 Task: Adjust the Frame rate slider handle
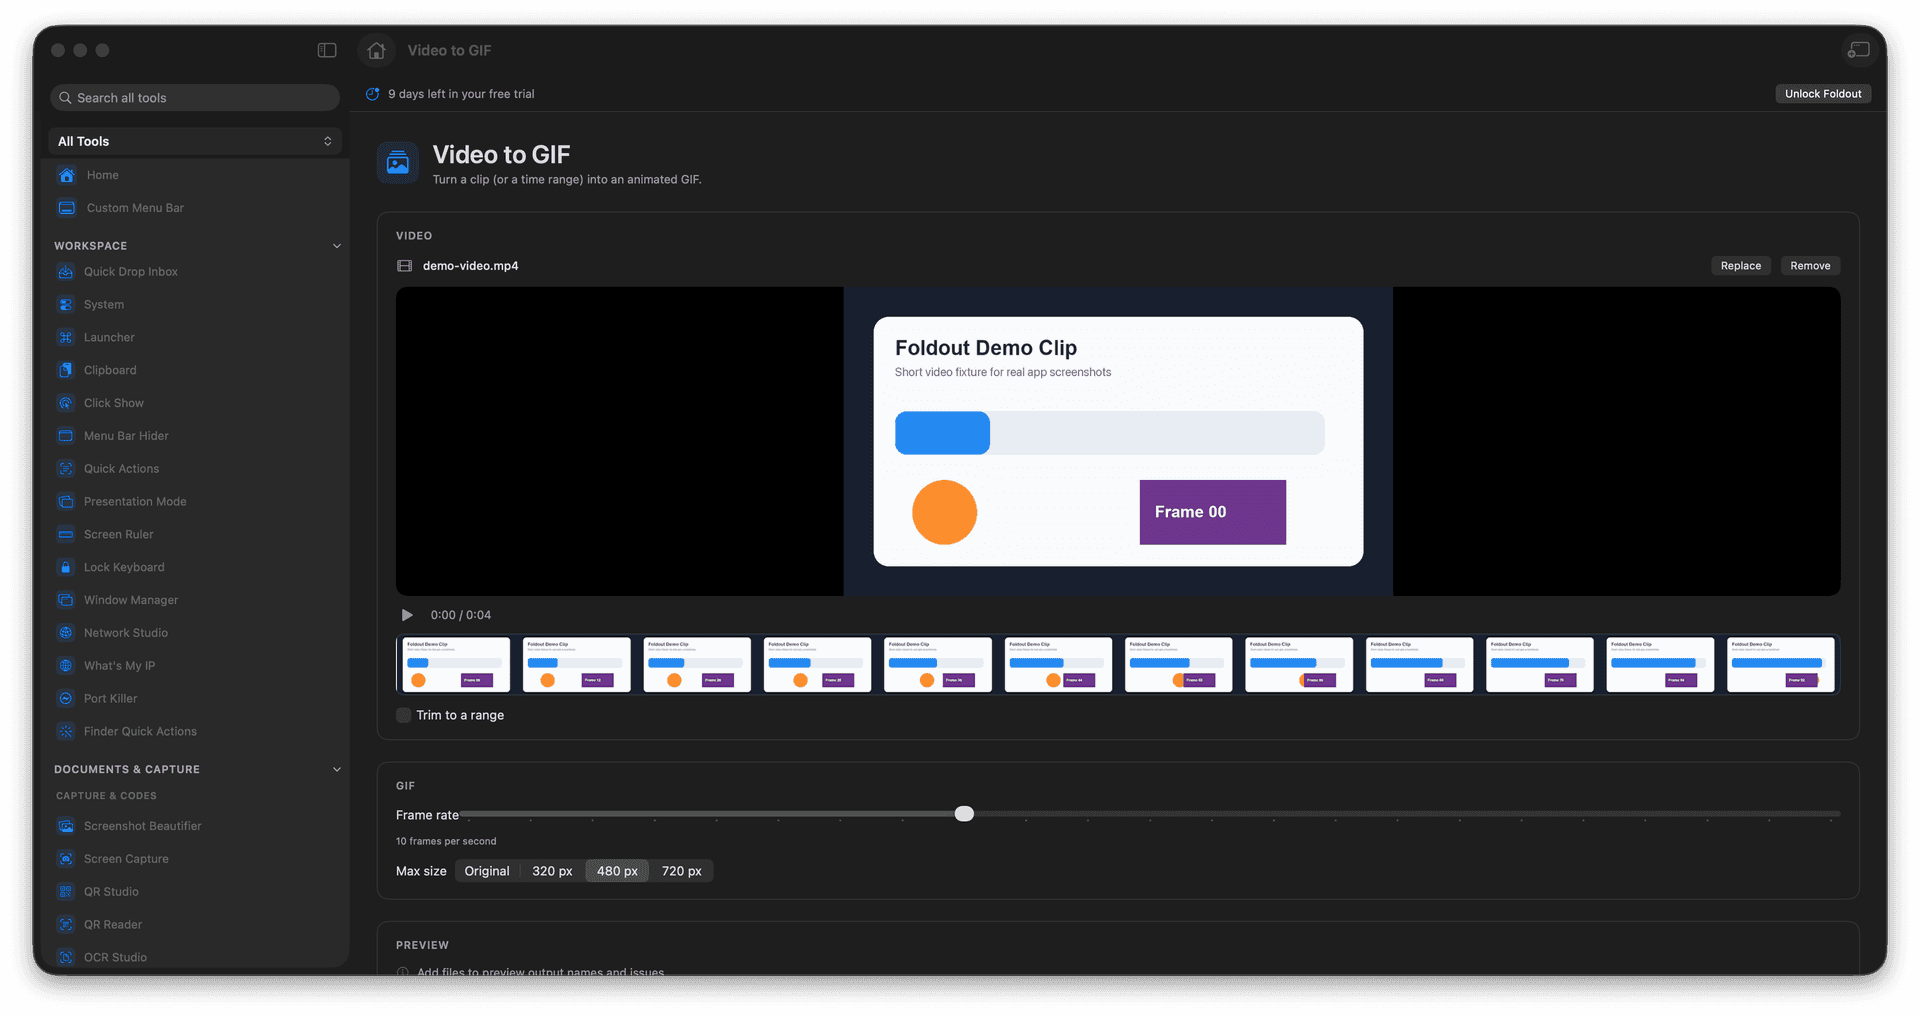964,814
